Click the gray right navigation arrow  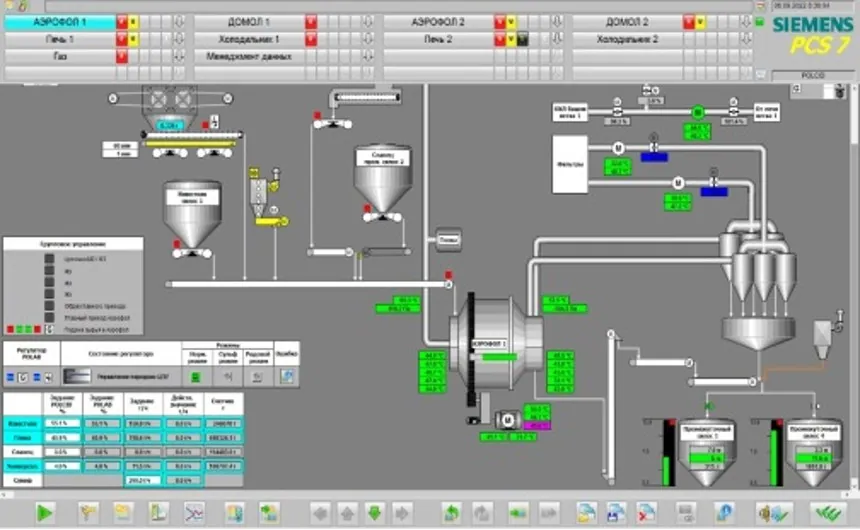(x=401, y=514)
